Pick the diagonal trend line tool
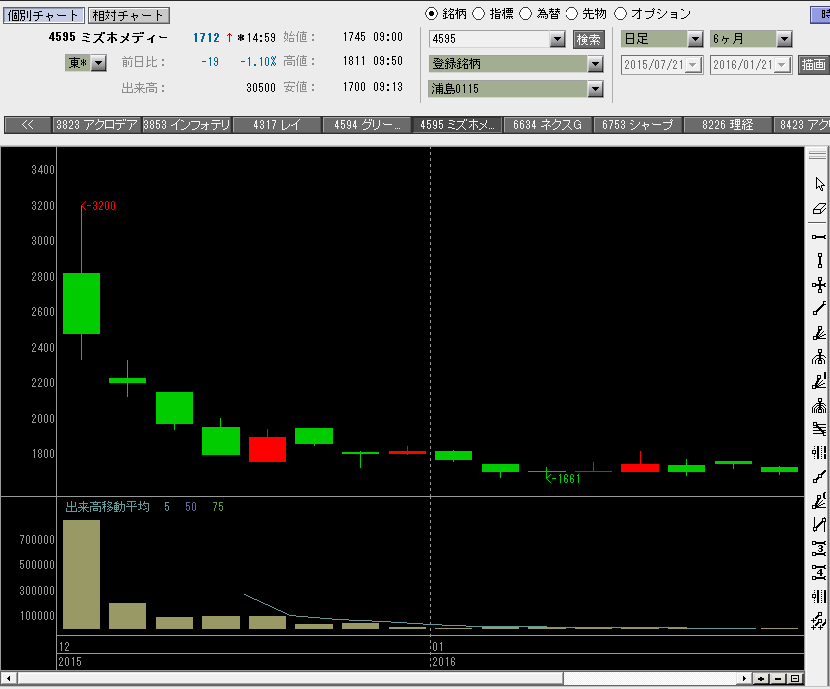The height and width of the screenshot is (689, 830). pos(819,308)
